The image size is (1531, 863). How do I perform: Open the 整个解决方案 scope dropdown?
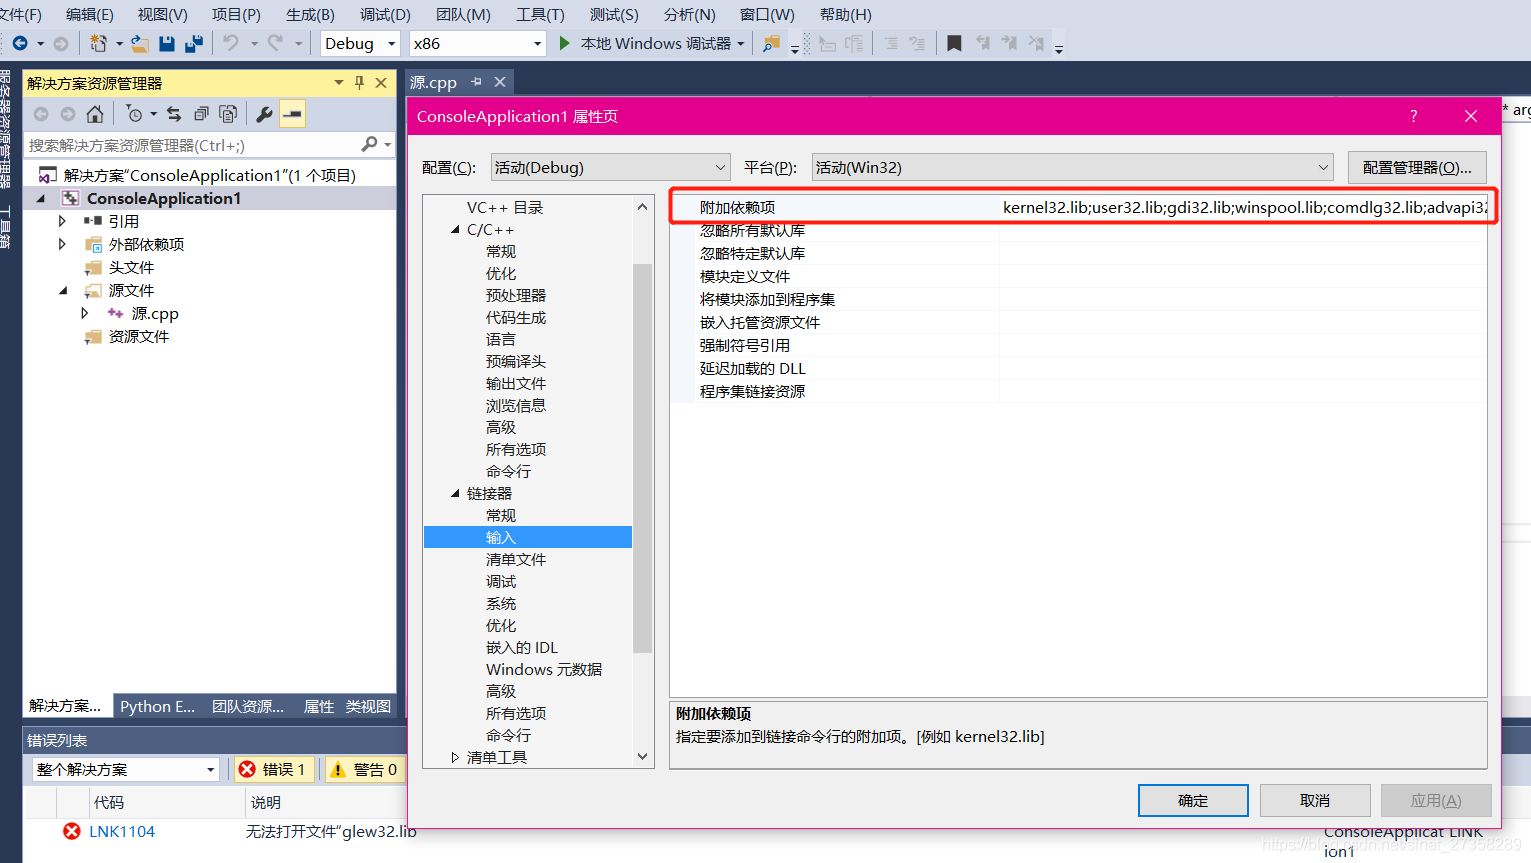coord(125,769)
